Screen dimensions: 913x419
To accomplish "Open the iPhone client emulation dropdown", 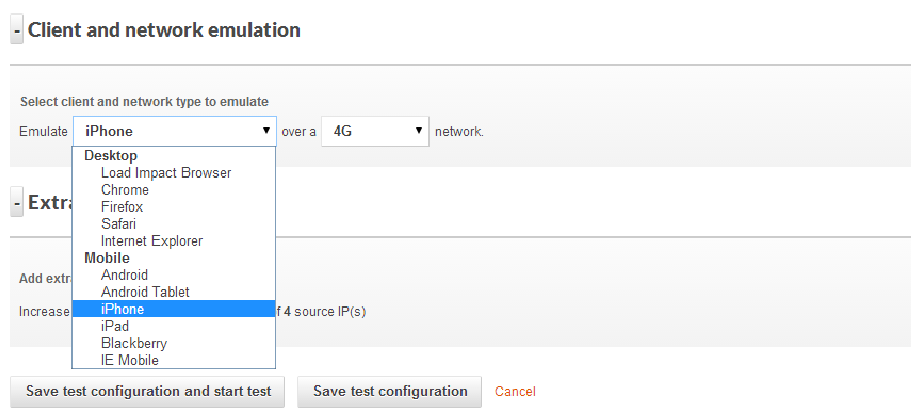I will (175, 131).
